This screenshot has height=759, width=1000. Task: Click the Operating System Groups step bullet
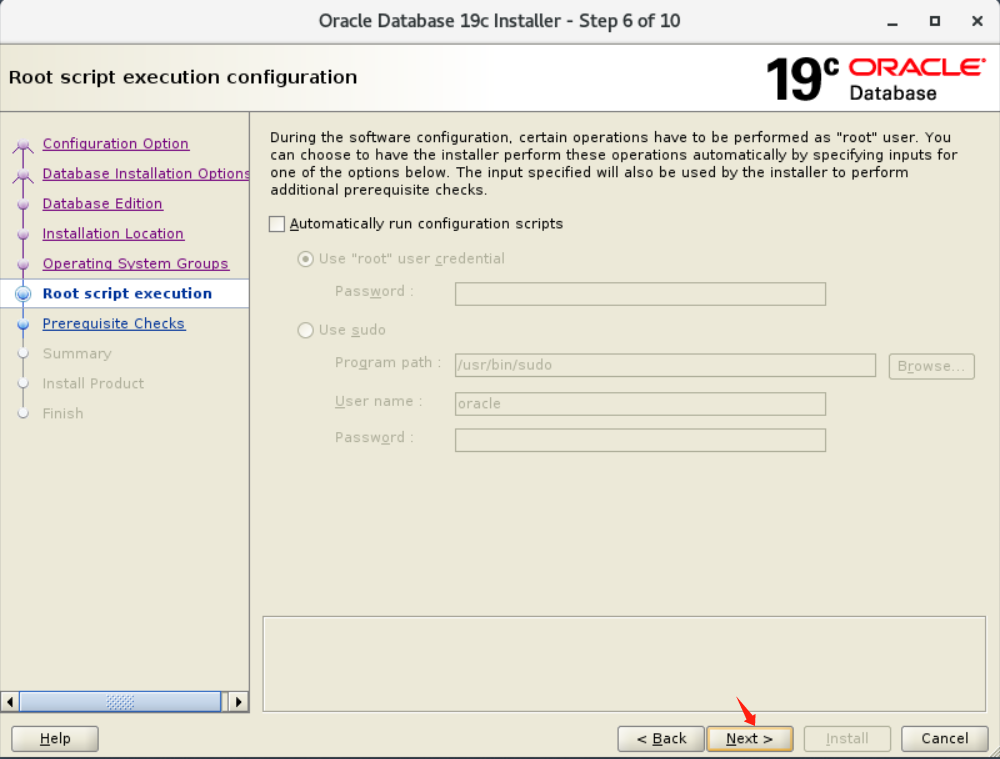(x=23, y=265)
